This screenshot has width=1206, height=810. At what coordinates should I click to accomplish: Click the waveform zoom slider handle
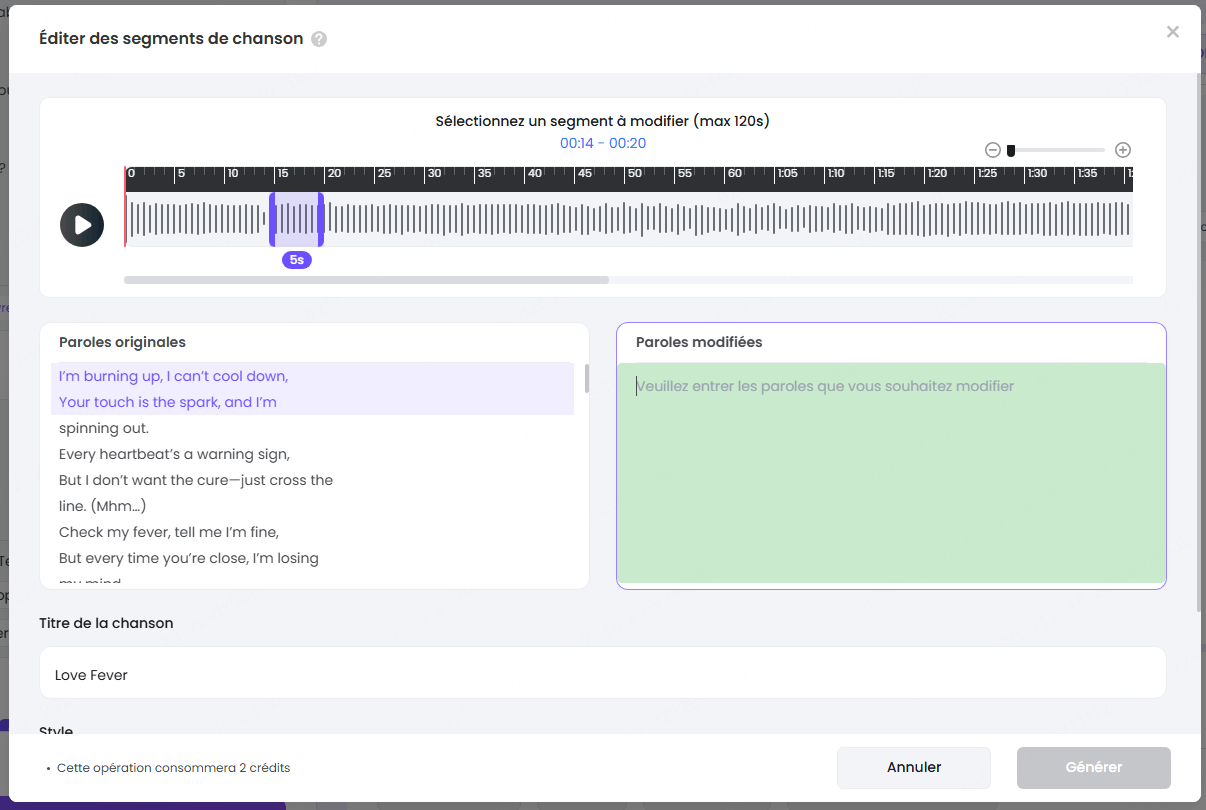(x=1011, y=150)
